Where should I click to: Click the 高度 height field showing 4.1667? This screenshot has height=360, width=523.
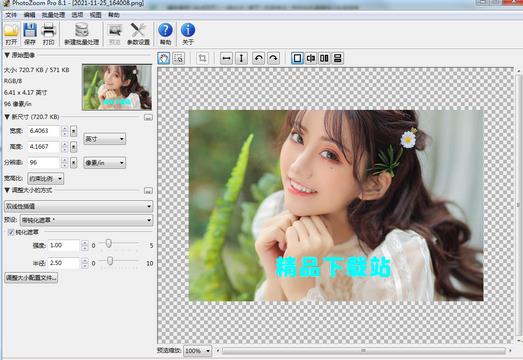point(43,147)
